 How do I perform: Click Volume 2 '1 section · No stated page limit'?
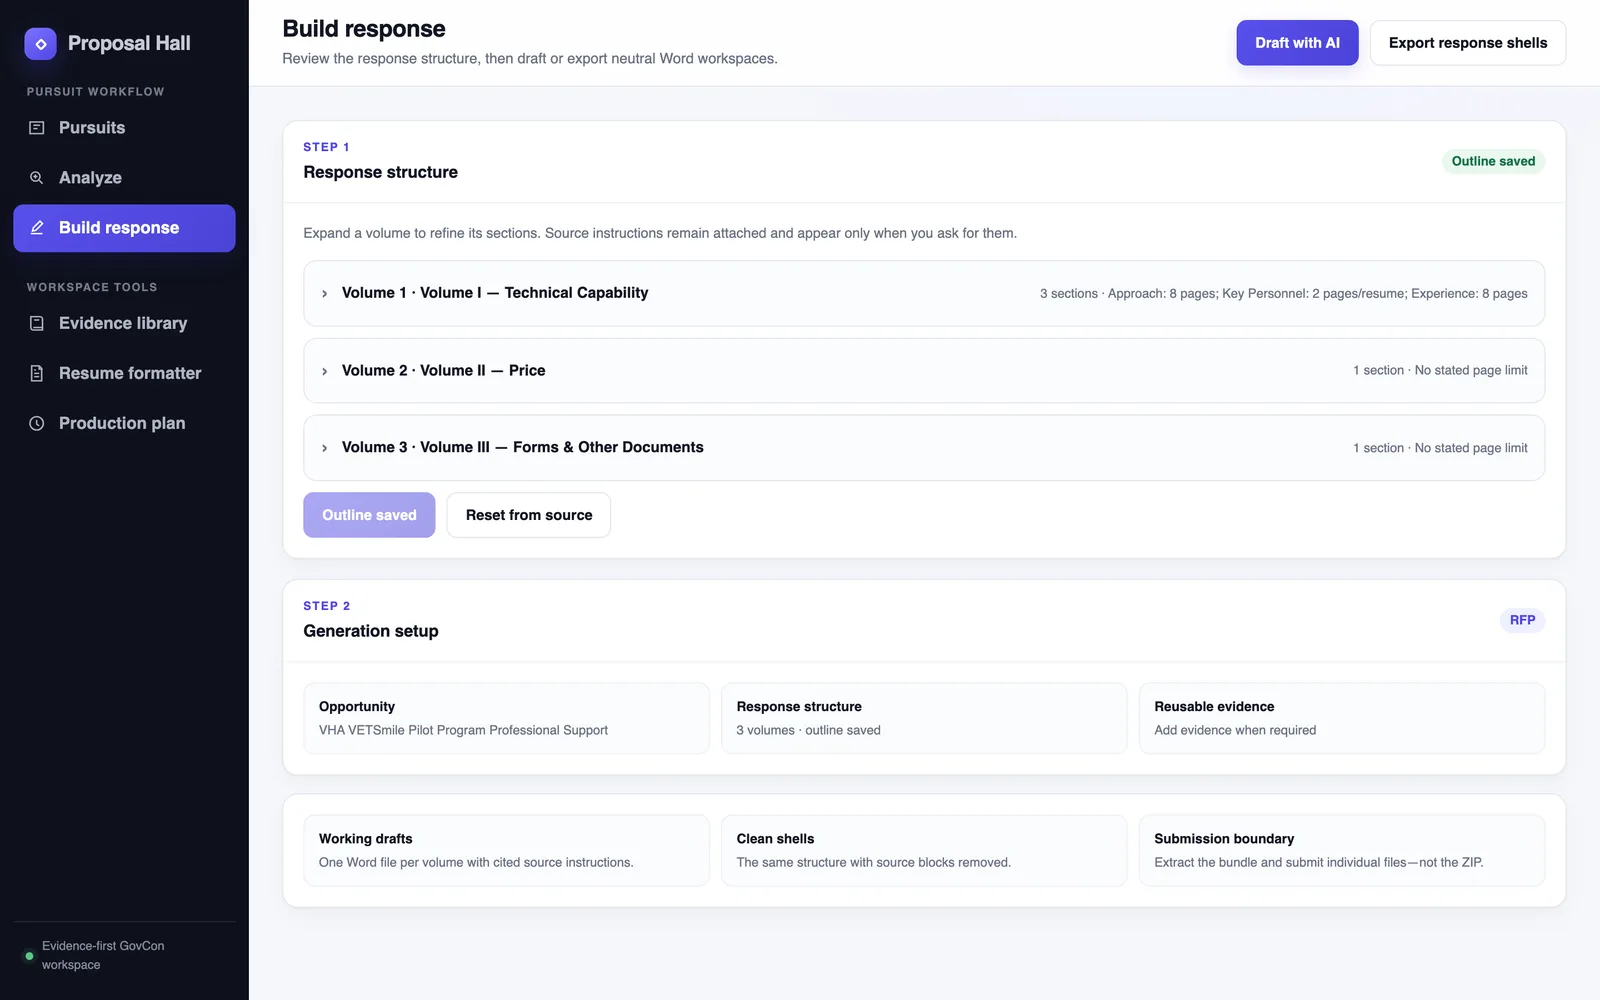coord(1440,371)
